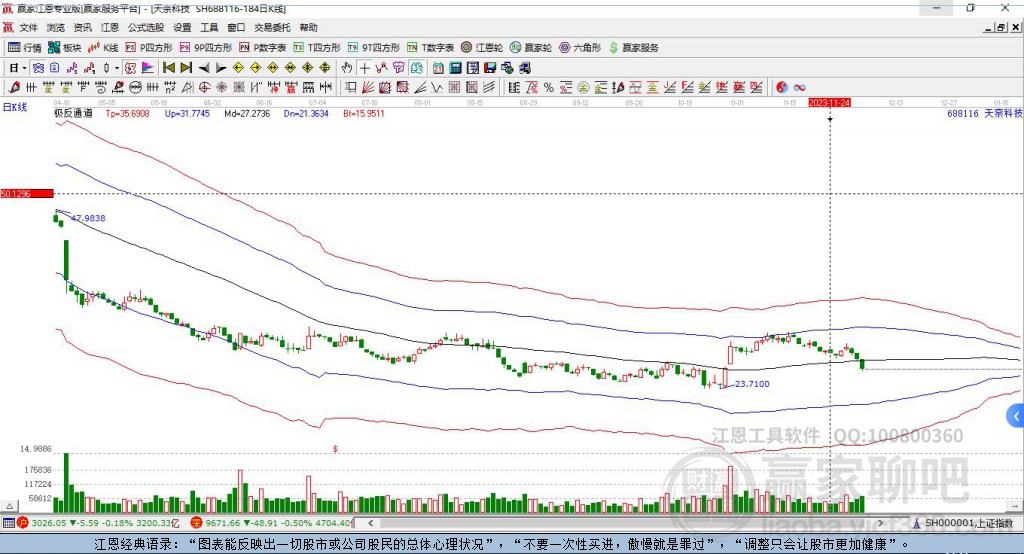
Task: Open the 板块 sector view
Action: click(x=64, y=48)
